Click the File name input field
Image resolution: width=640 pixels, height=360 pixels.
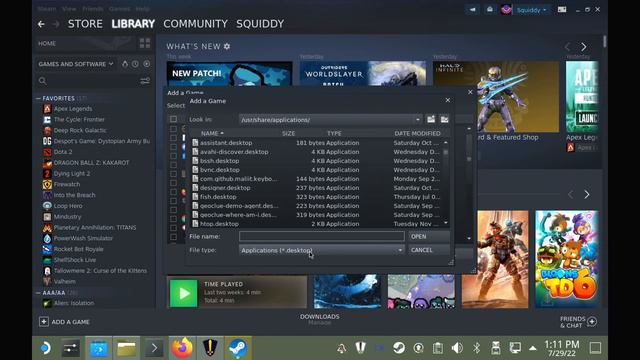click(x=322, y=237)
